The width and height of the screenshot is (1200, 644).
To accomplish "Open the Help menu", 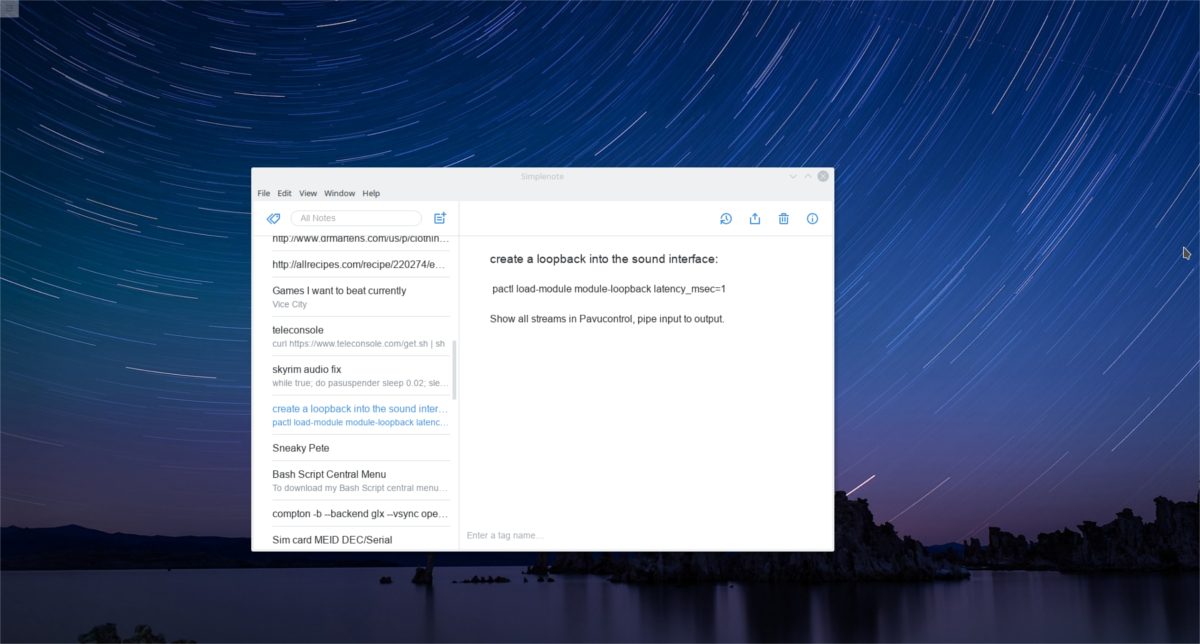I will [371, 193].
